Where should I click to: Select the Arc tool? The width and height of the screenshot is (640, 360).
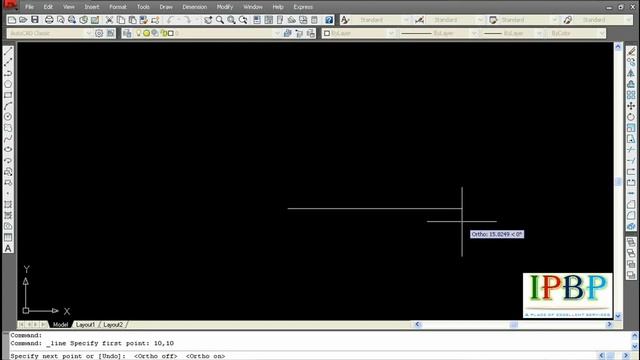point(8,106)
